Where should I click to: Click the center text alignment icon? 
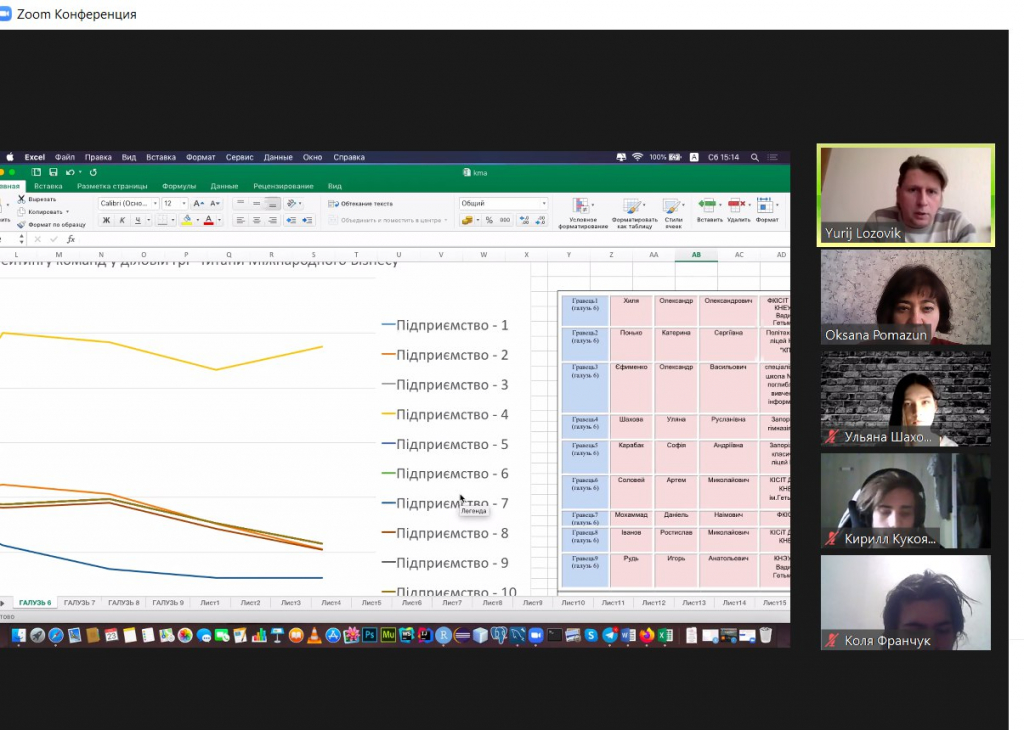[257, 221]
